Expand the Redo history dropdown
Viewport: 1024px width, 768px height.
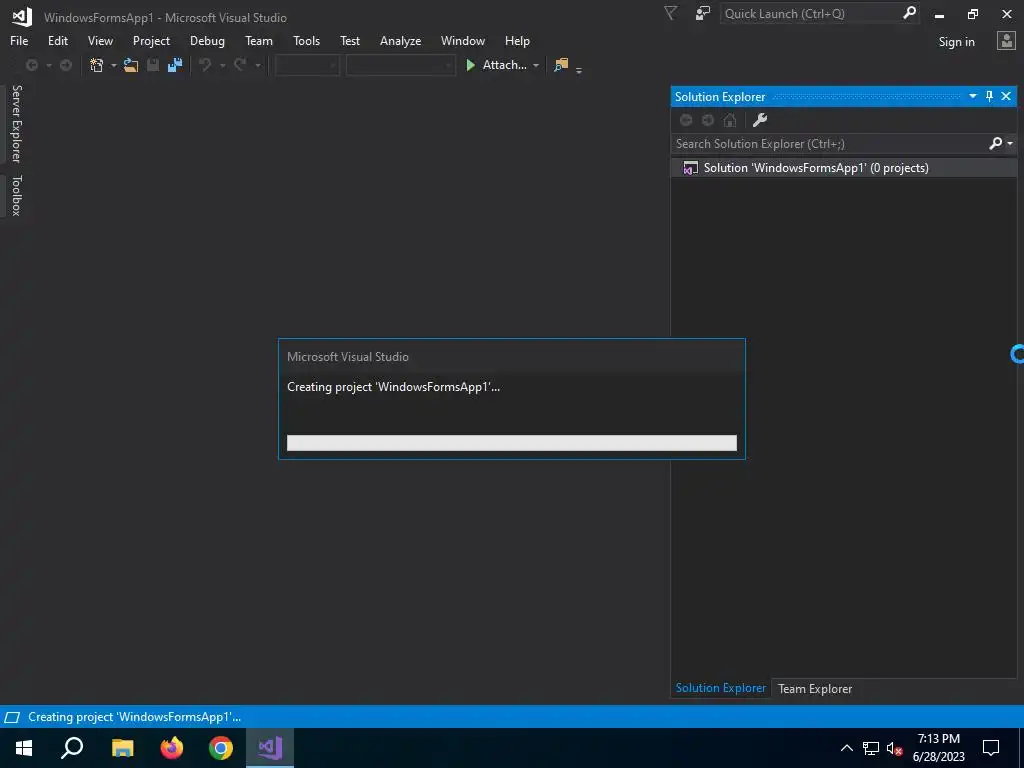pyautogui.click(x=257, y=65)
